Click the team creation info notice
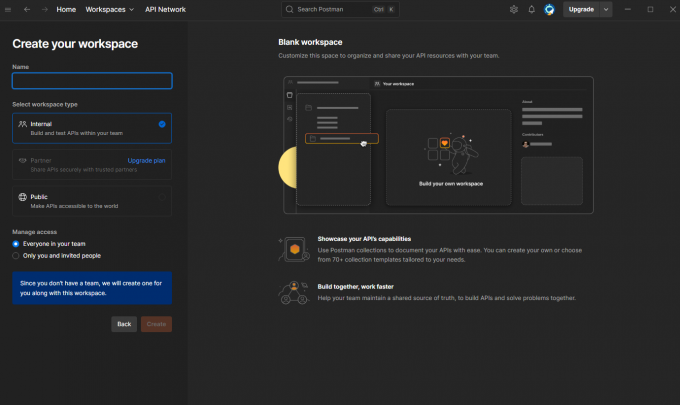680x405 pixels. pyautogui.click(x=92, y=288)
